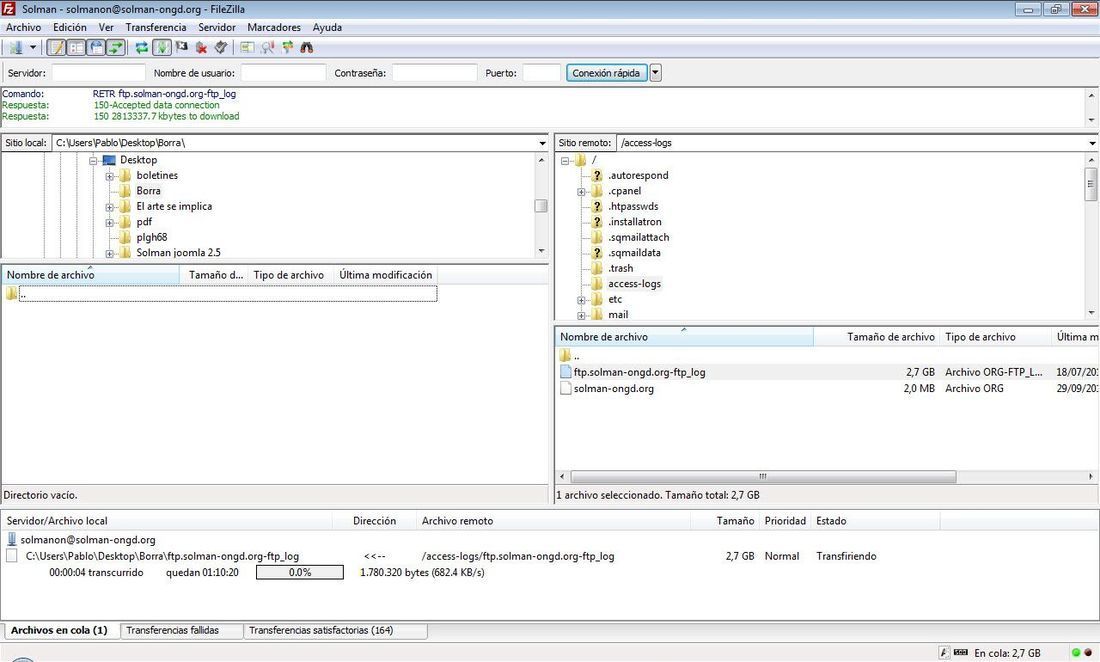Click the boletines folder icon
The width and height of the screenshot is (1100, 662).
point(126,175)
